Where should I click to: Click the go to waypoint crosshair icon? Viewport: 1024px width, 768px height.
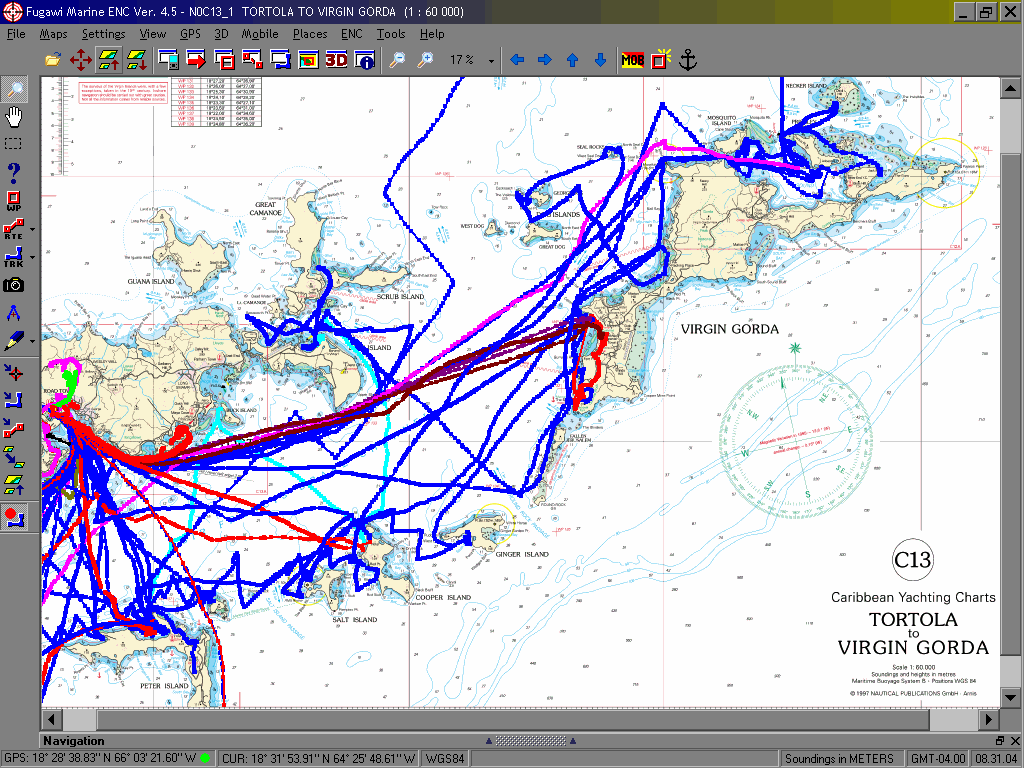click(14, 372)
